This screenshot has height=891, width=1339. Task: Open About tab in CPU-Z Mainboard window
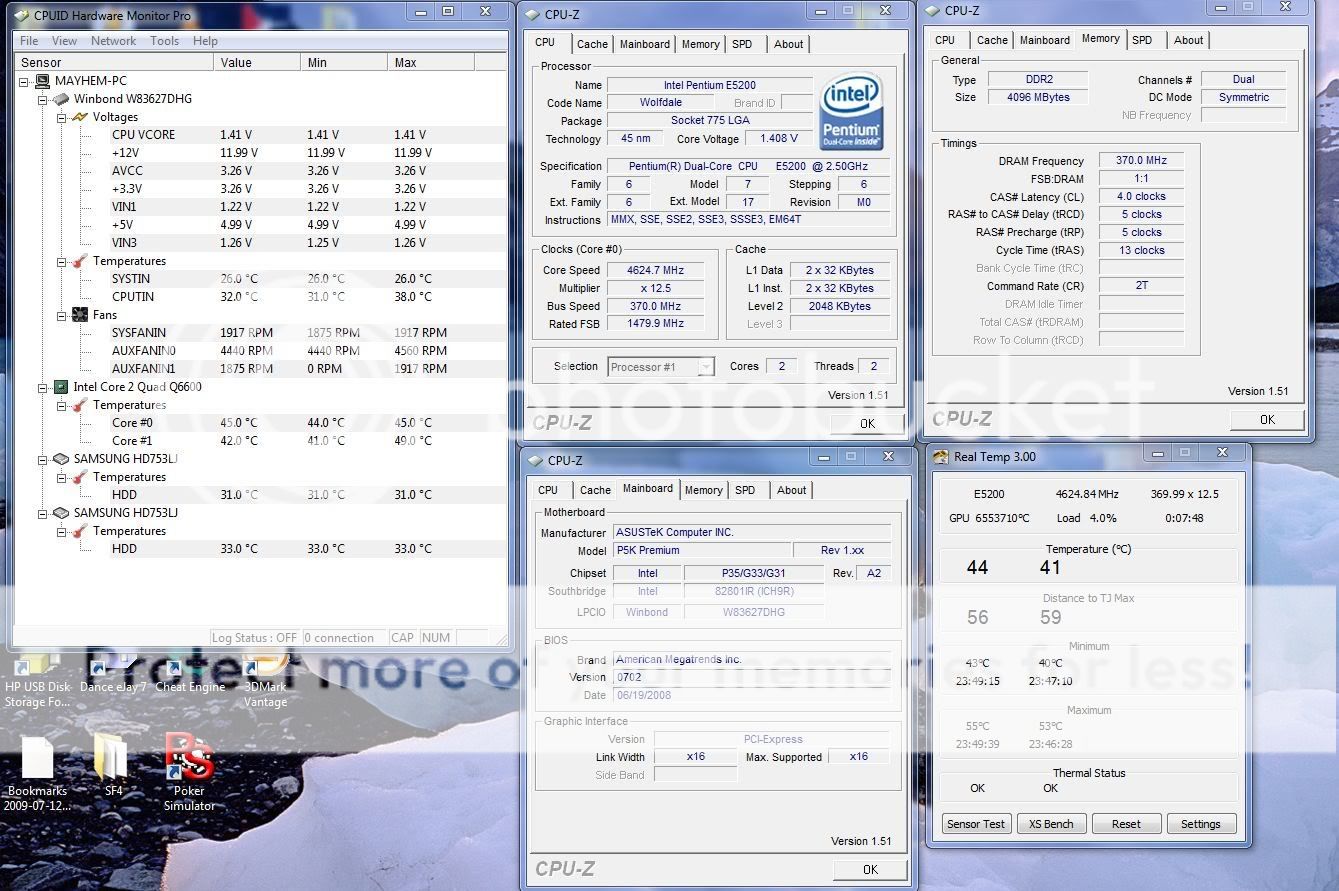[x=792, y=490]
